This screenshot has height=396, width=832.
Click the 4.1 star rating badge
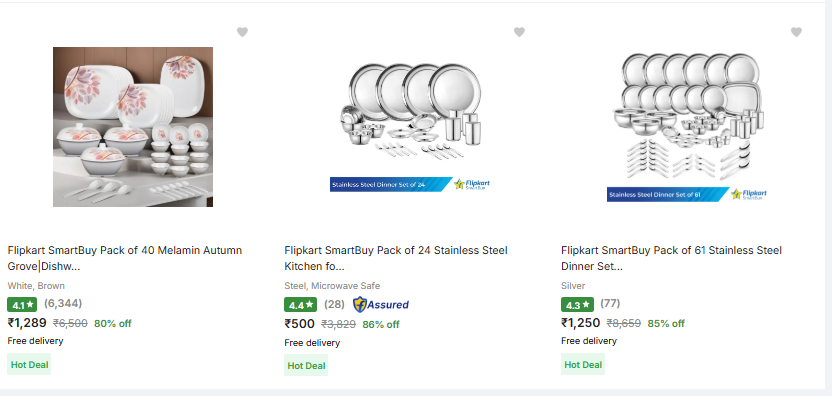tap(22, 305)
